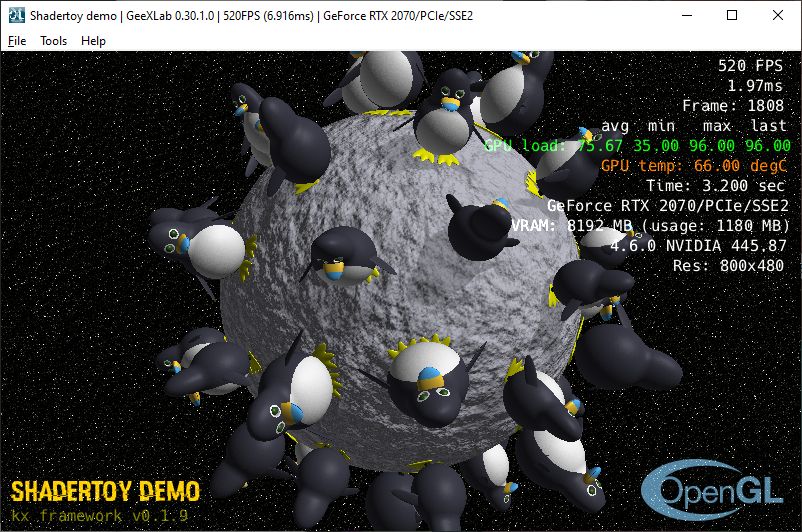Click the 'Time: 3.200 sec' text
802x532 pixels.
tap(715, 186)
